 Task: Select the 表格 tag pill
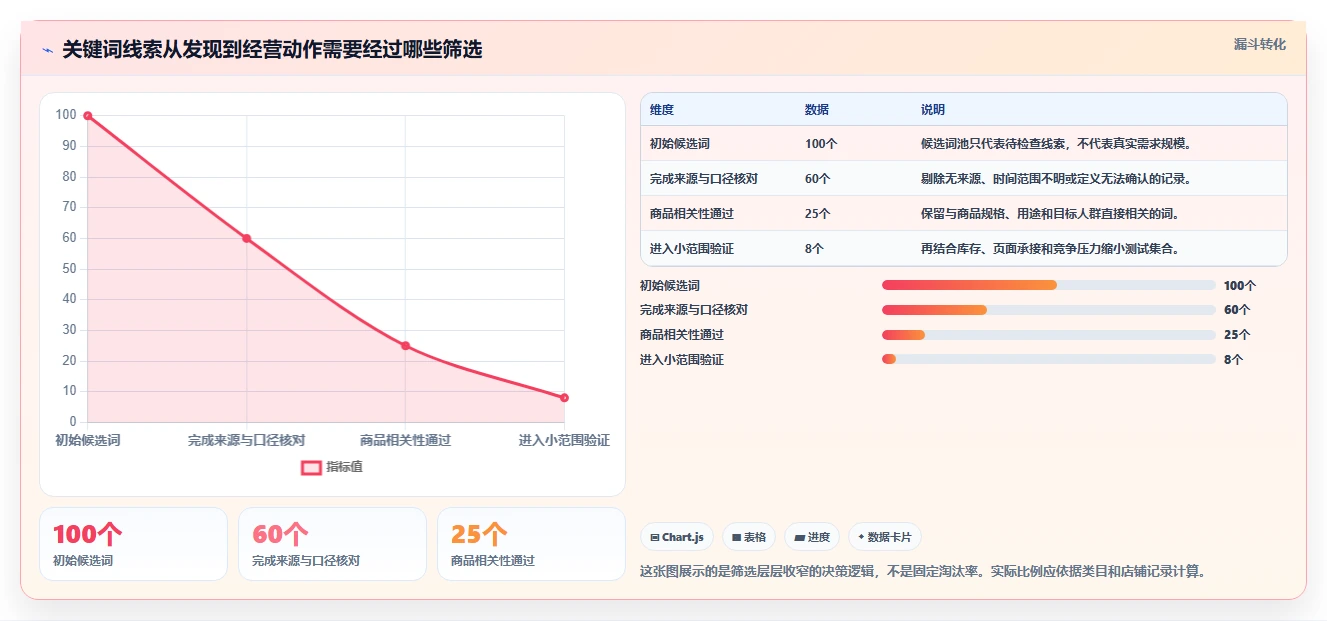[749, 537]
